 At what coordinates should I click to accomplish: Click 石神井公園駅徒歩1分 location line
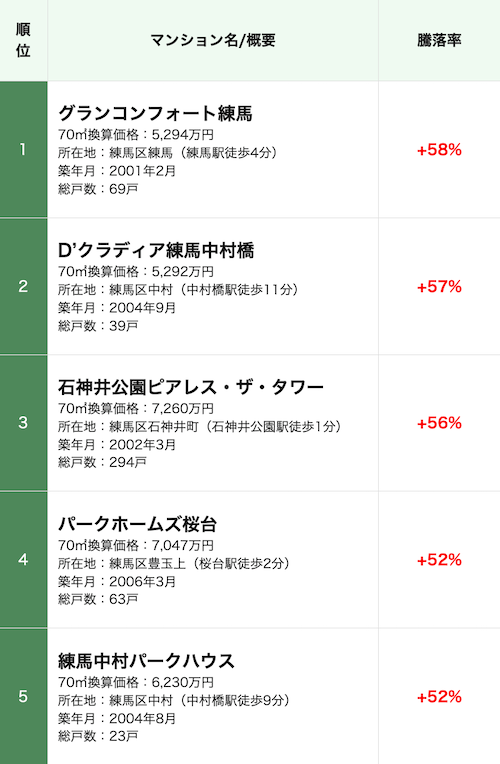tap(199, 427)
